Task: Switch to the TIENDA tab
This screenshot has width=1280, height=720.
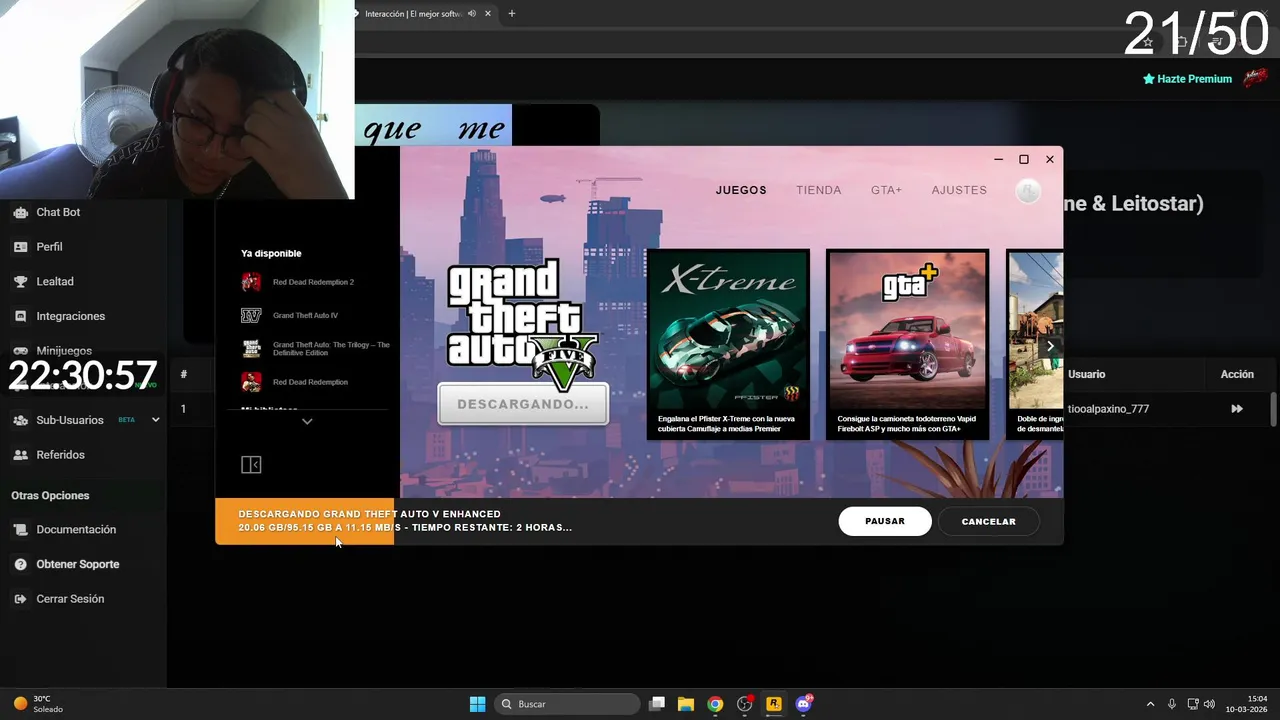Action: coord(819,190)
